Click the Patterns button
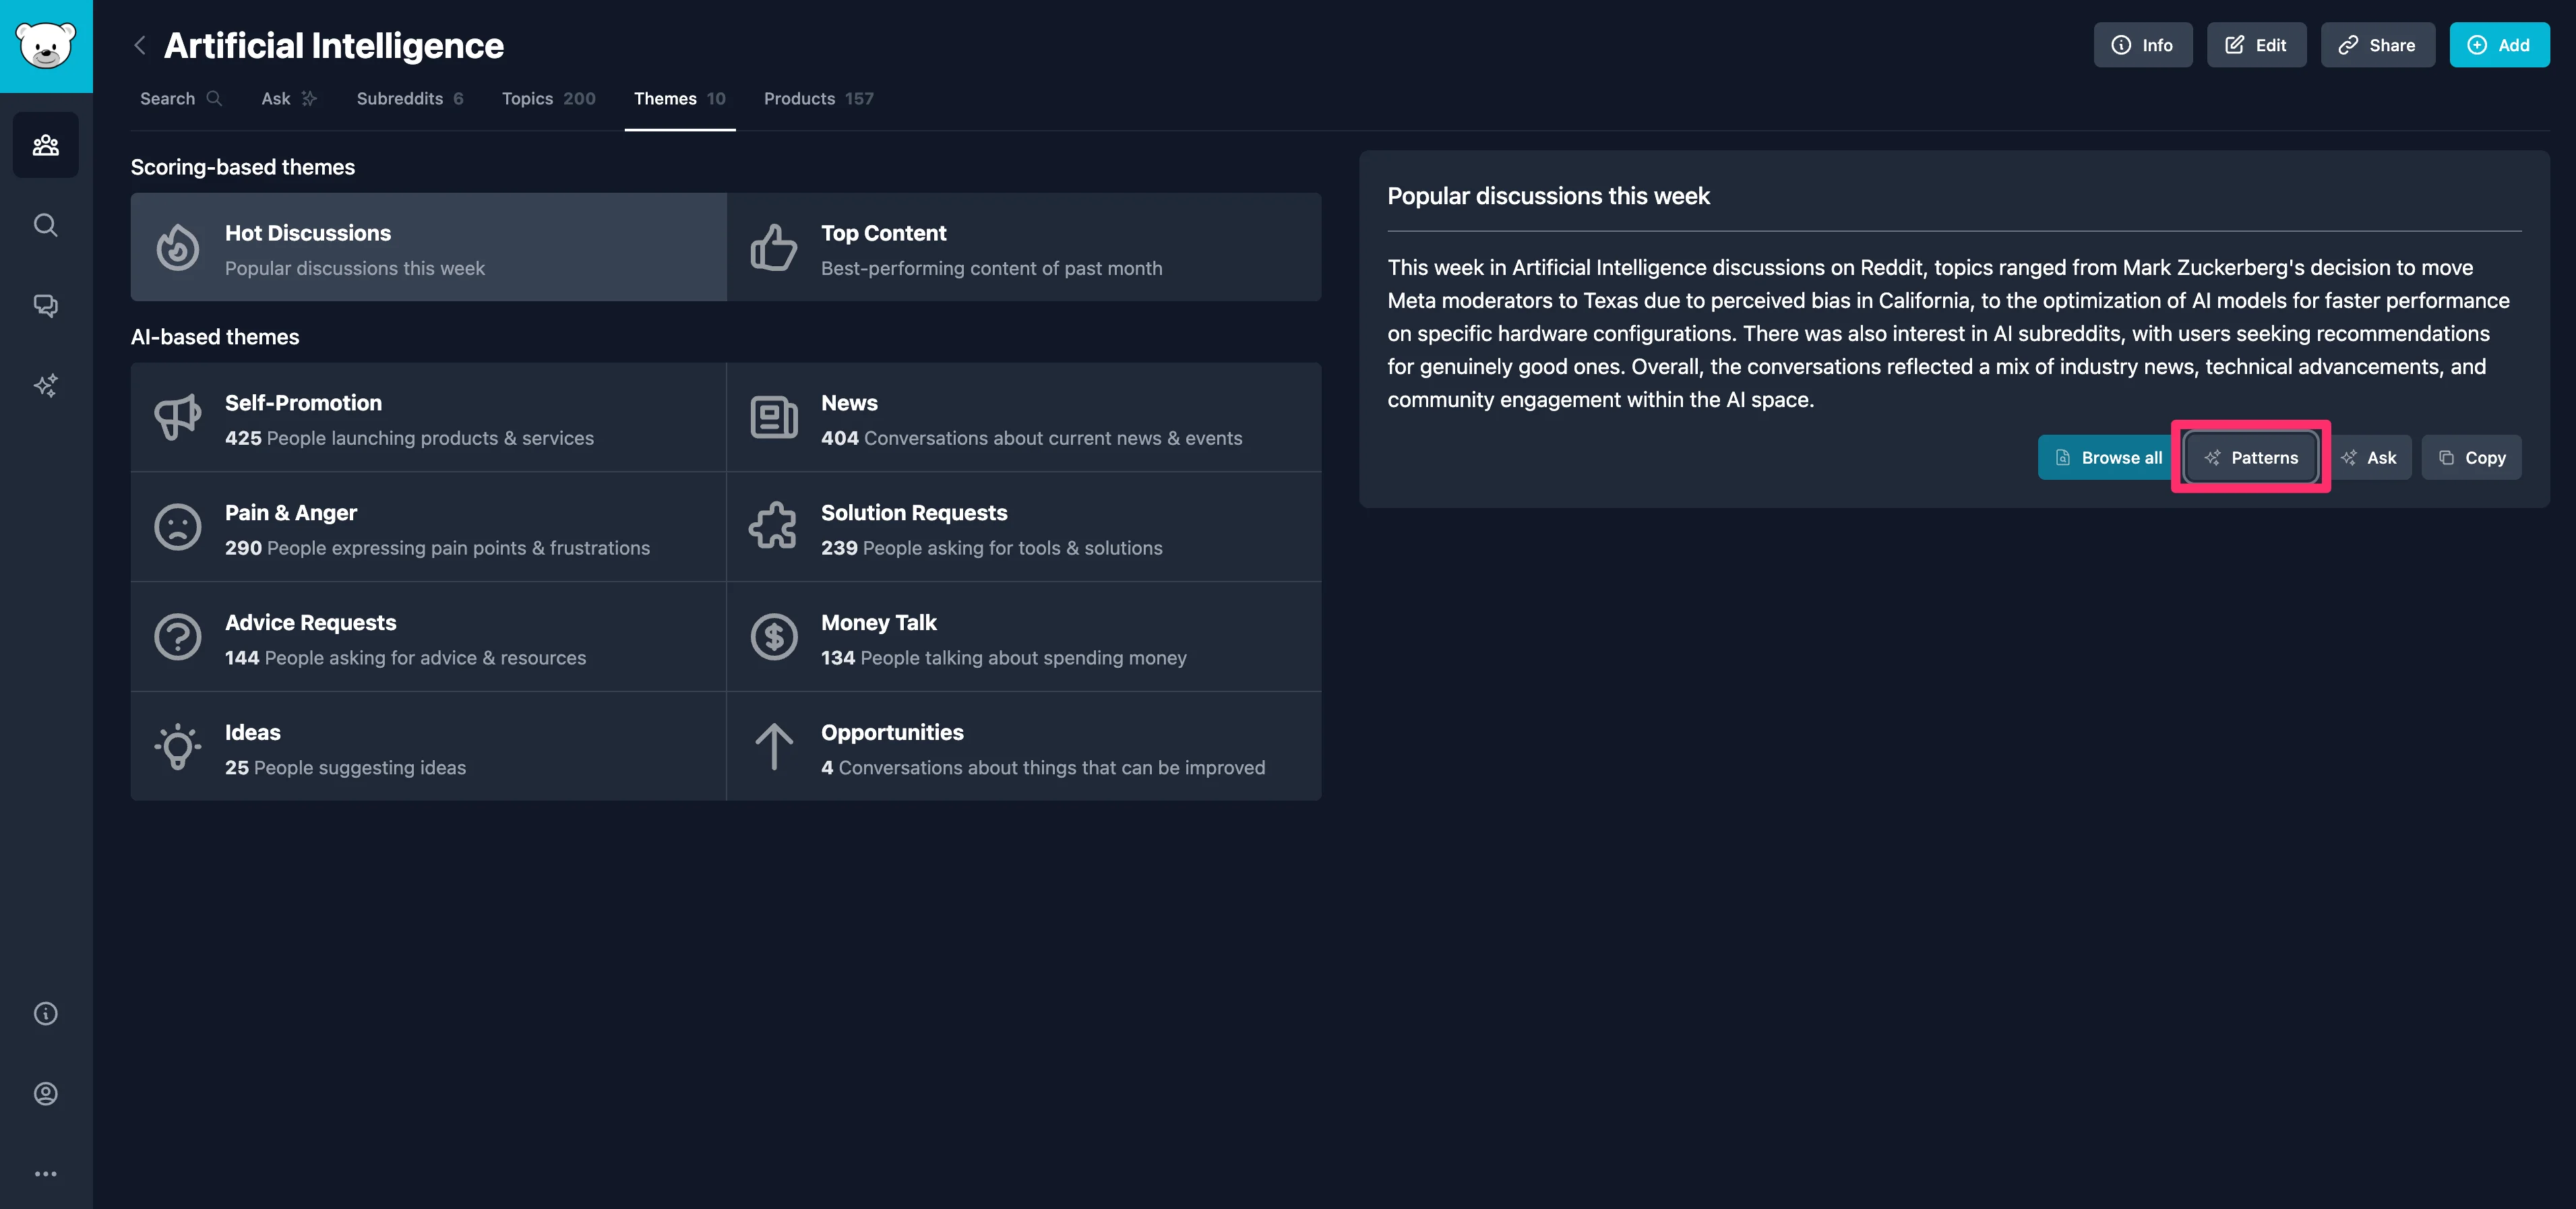Viewport: 2576px width, 1209px height. coord(2251,457)
